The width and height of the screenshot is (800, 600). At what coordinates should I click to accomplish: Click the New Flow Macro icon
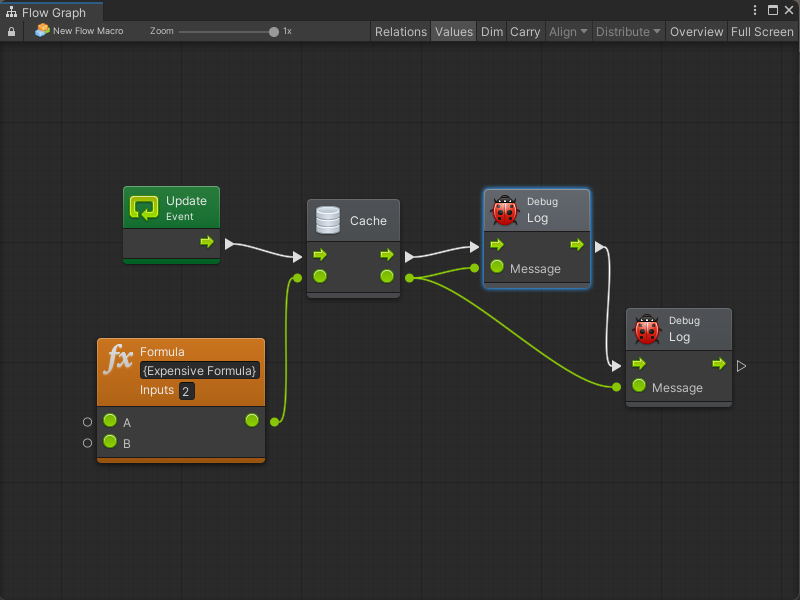pyautogui.click(x=42, y=31)
